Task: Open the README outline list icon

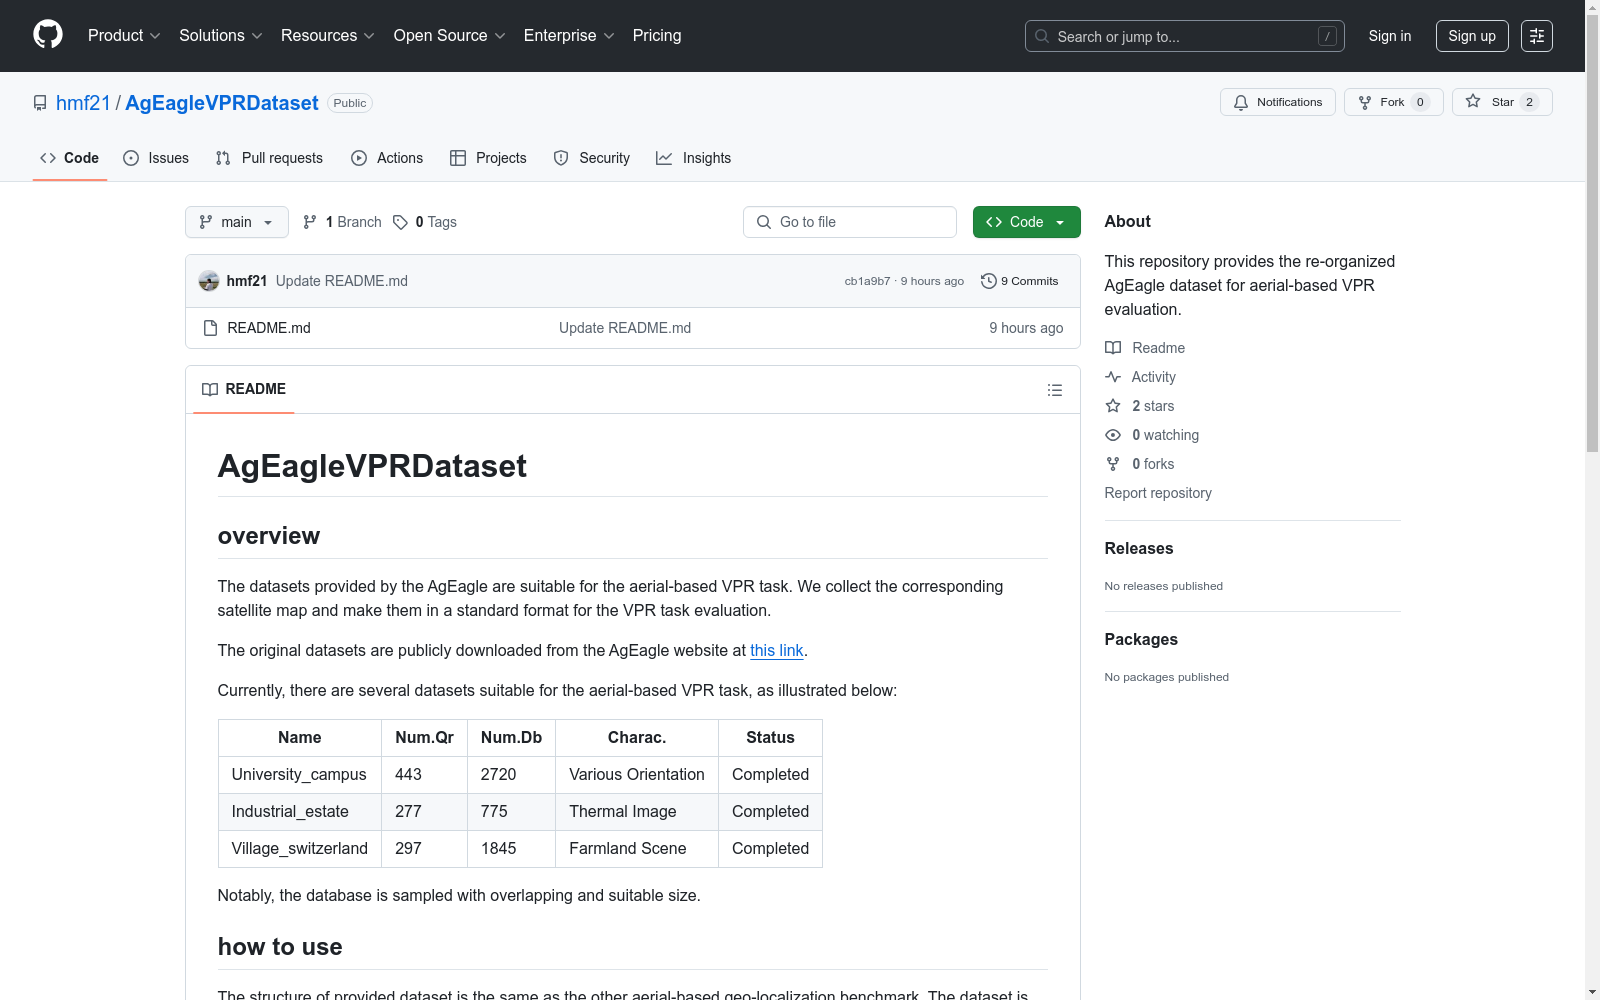Action: (1054, 390)
